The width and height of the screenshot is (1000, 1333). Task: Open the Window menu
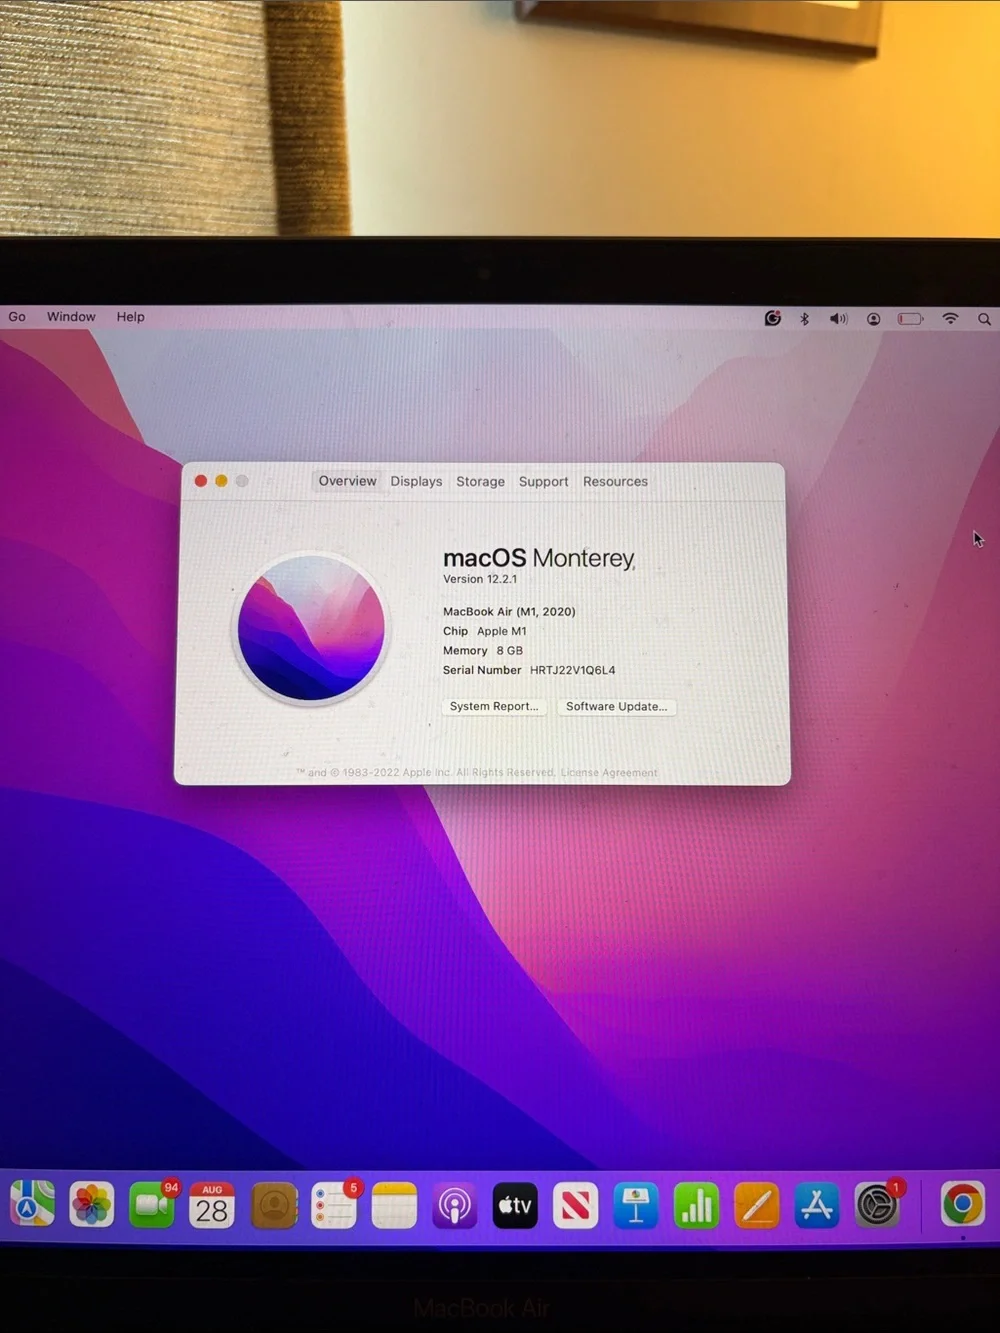[x=71, y=316]
